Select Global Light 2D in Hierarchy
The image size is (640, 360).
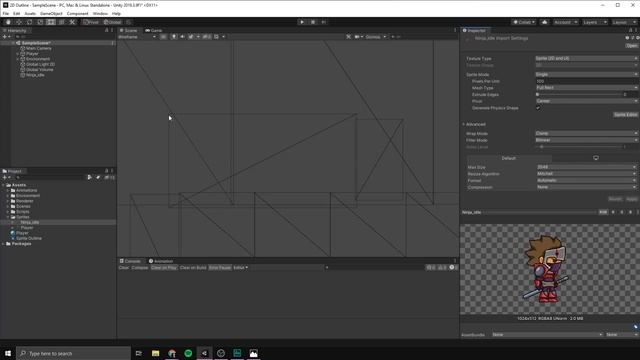point(40,64)
